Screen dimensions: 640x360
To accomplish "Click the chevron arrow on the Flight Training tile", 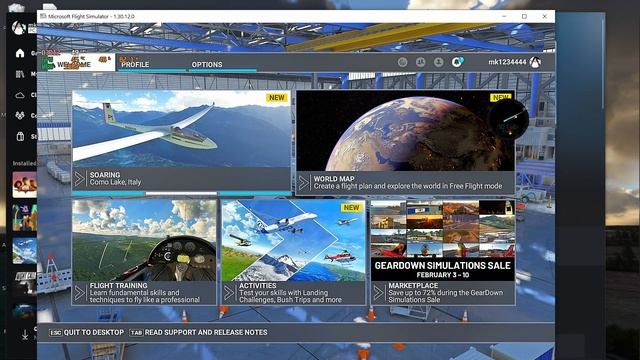I will coord(80,293).
